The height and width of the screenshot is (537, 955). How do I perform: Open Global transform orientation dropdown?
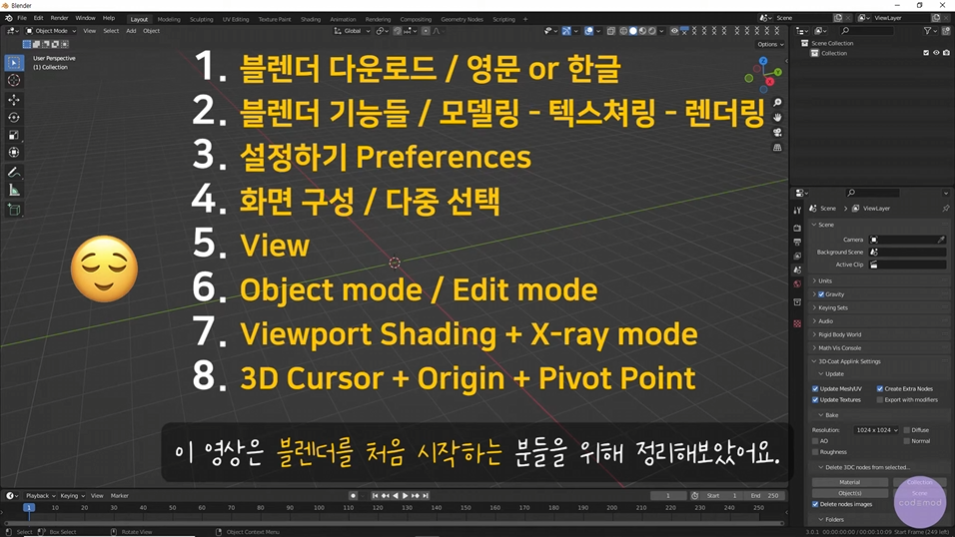coord(353,31)
